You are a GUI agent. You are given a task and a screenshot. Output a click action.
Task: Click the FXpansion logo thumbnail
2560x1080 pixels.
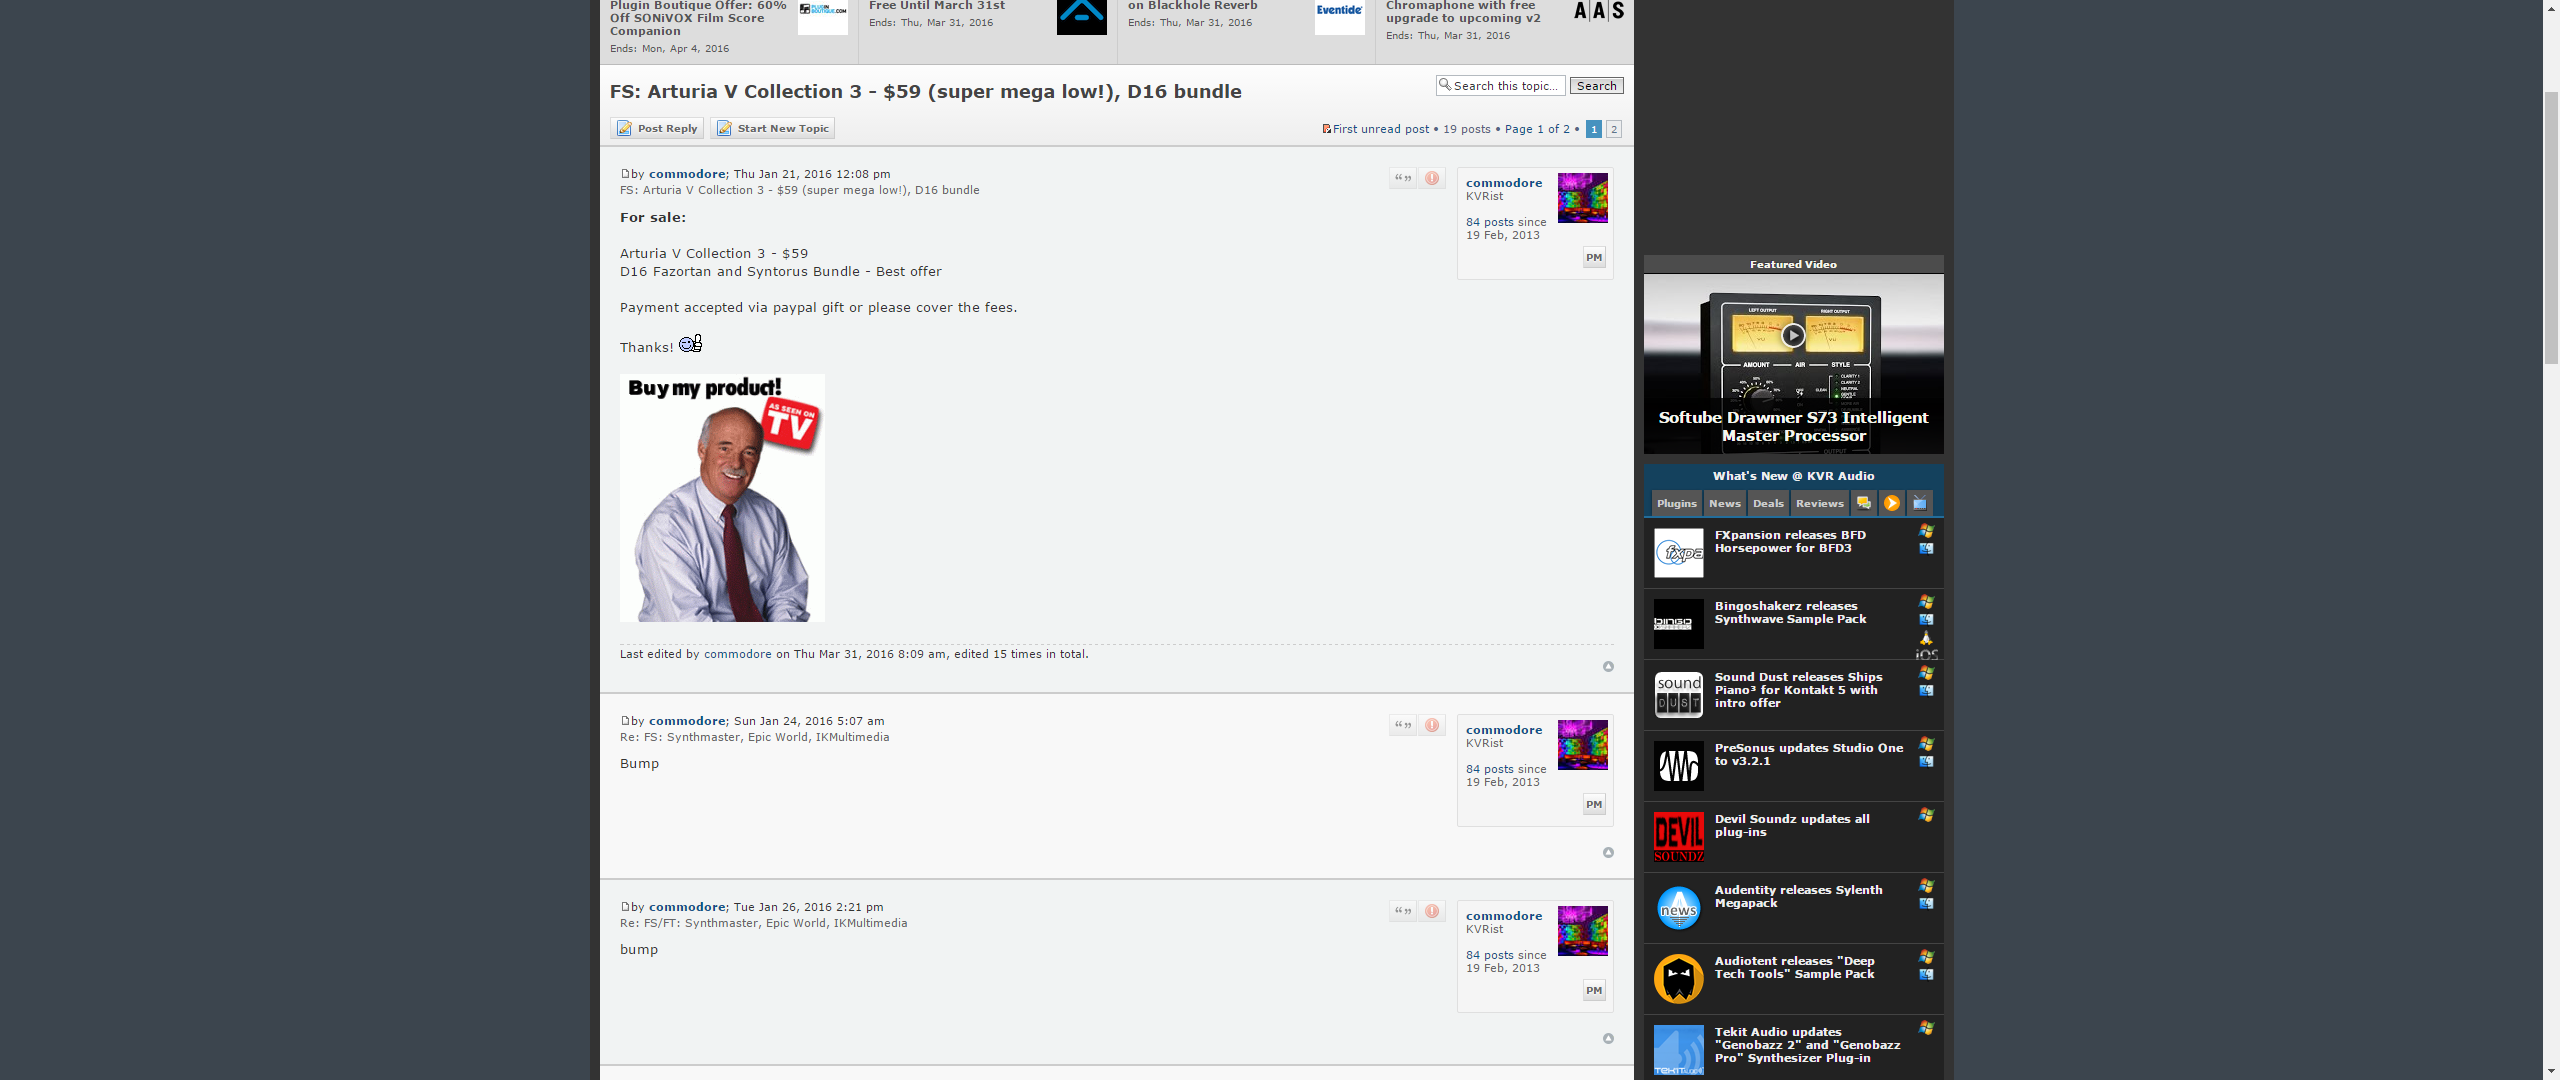tap(1678, 553)
